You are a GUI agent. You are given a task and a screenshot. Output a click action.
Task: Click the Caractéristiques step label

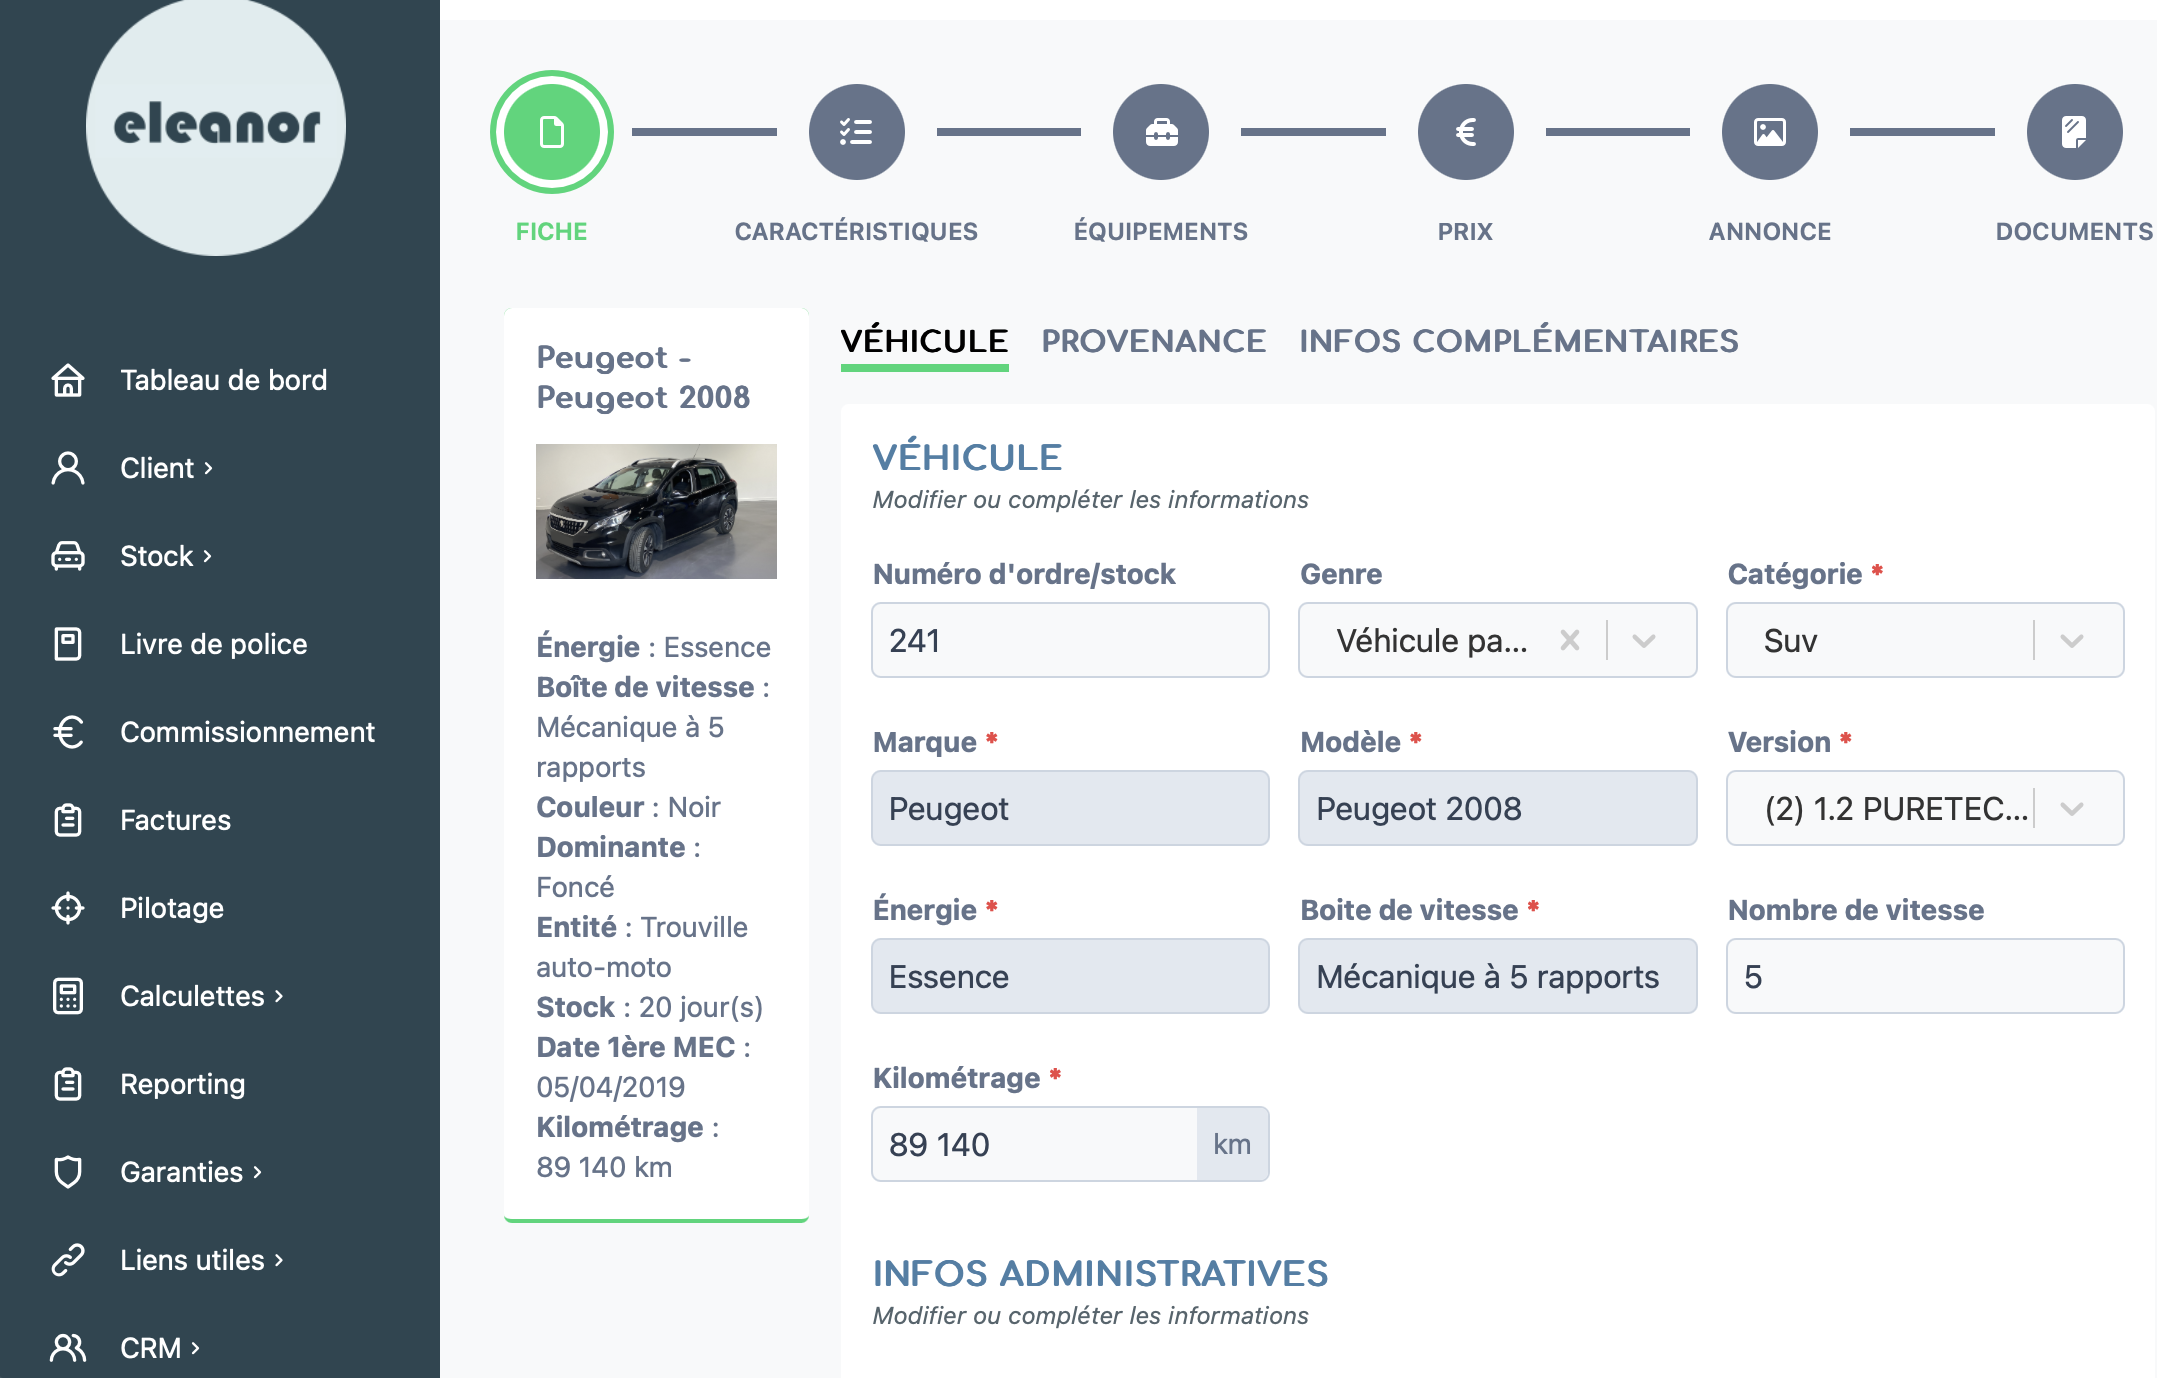click(856, 231)
